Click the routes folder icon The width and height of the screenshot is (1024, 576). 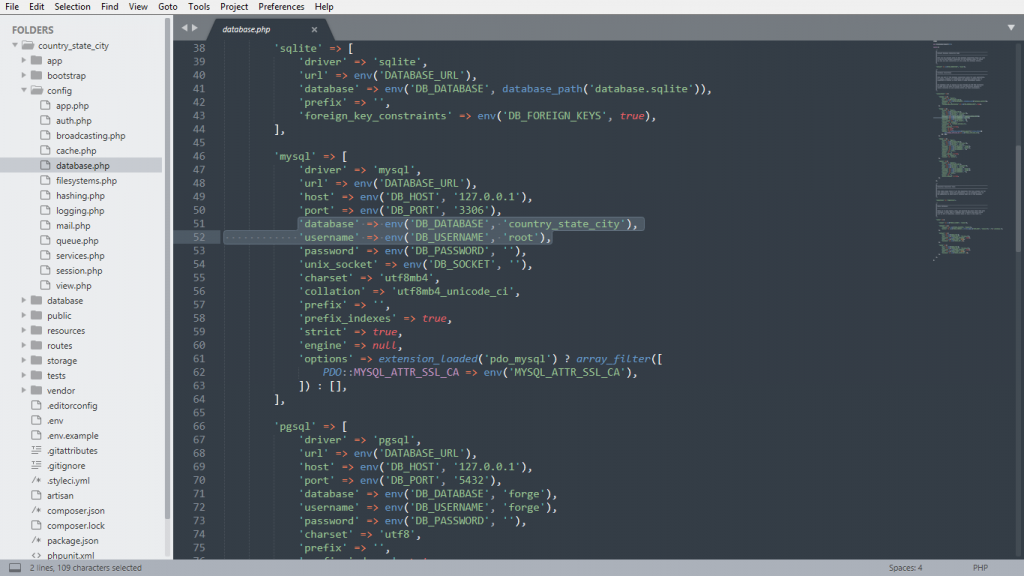coord(36,345)
